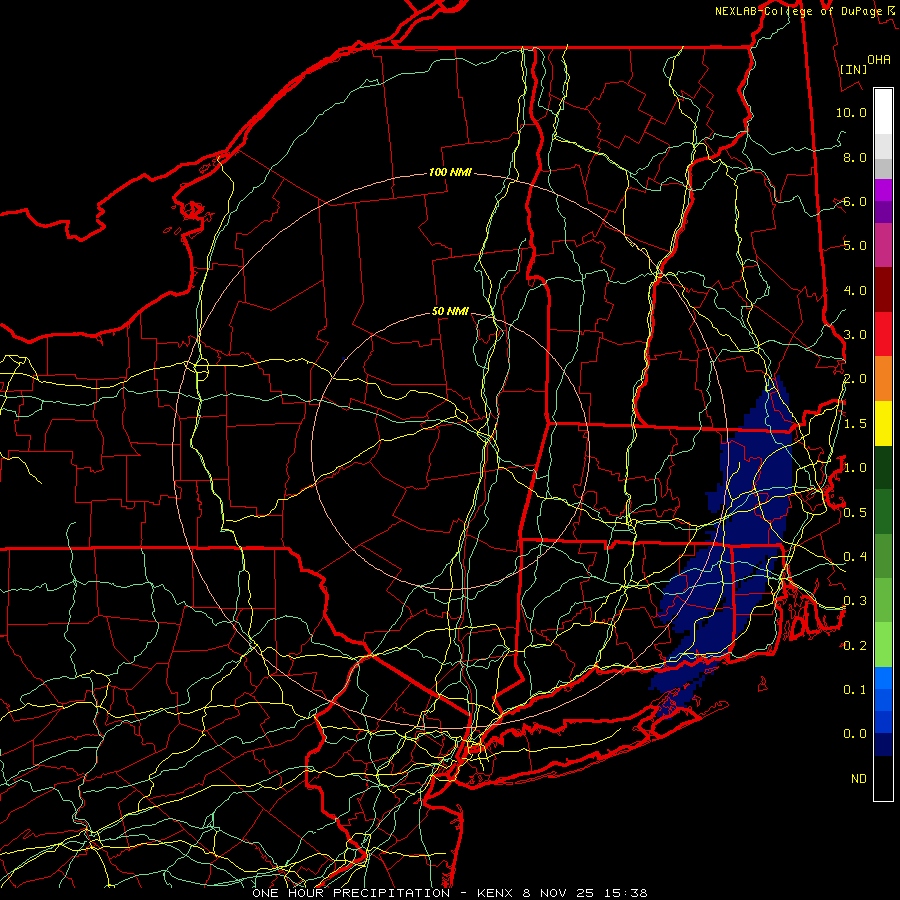This screenshot has height=900, width=900.
Task: Click the 0.1 legend value
Action: click(x=855, y=689)
